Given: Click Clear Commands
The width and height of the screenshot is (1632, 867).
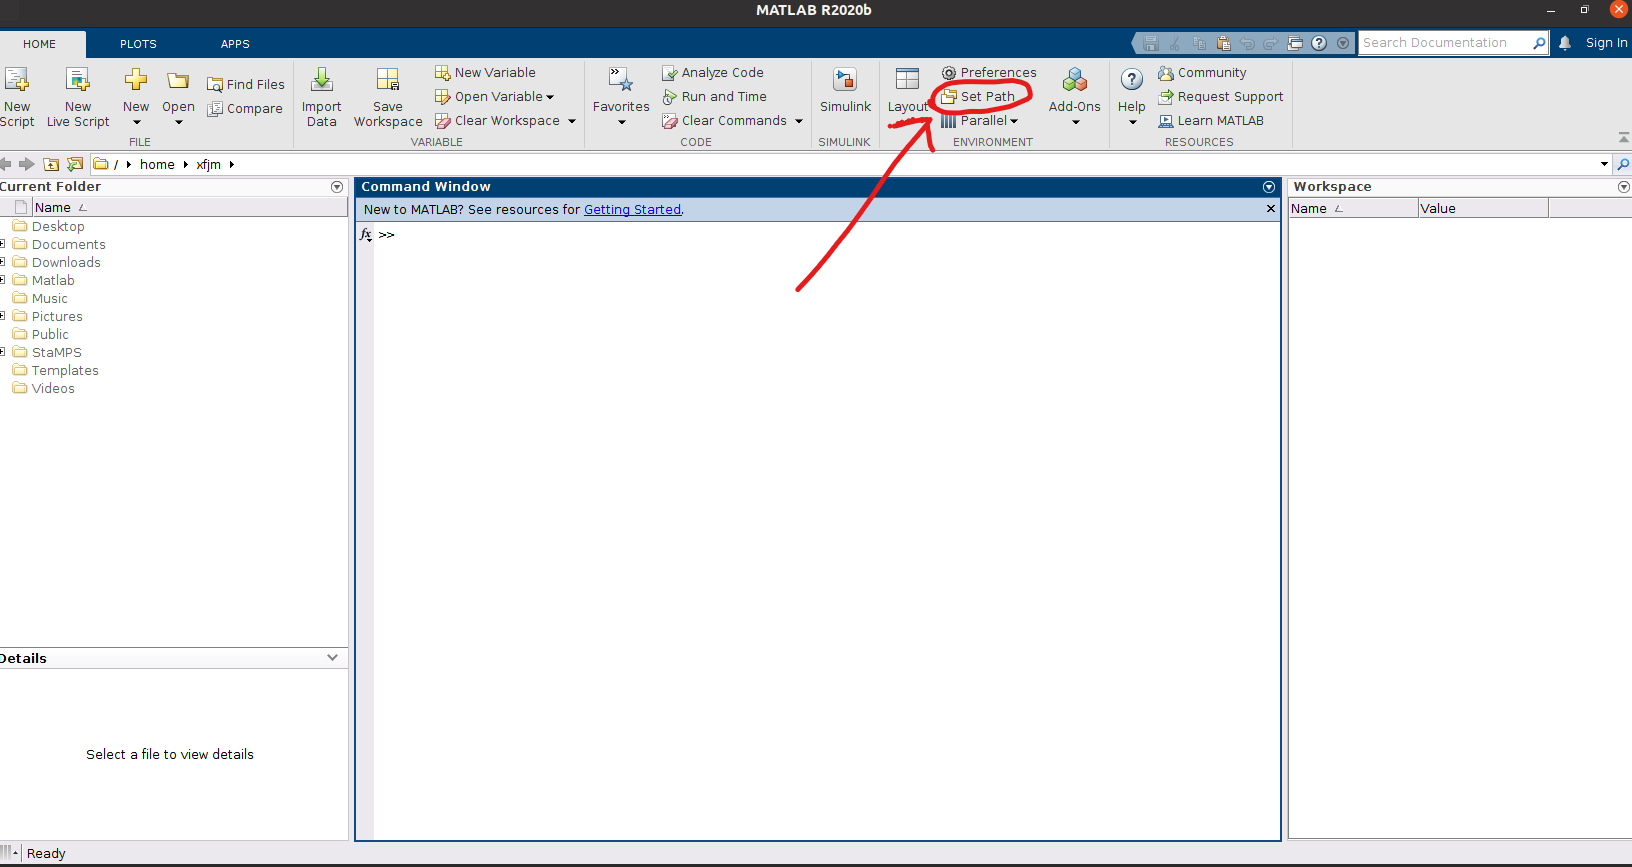Looking at the screenshot, I should click(724, 121).
